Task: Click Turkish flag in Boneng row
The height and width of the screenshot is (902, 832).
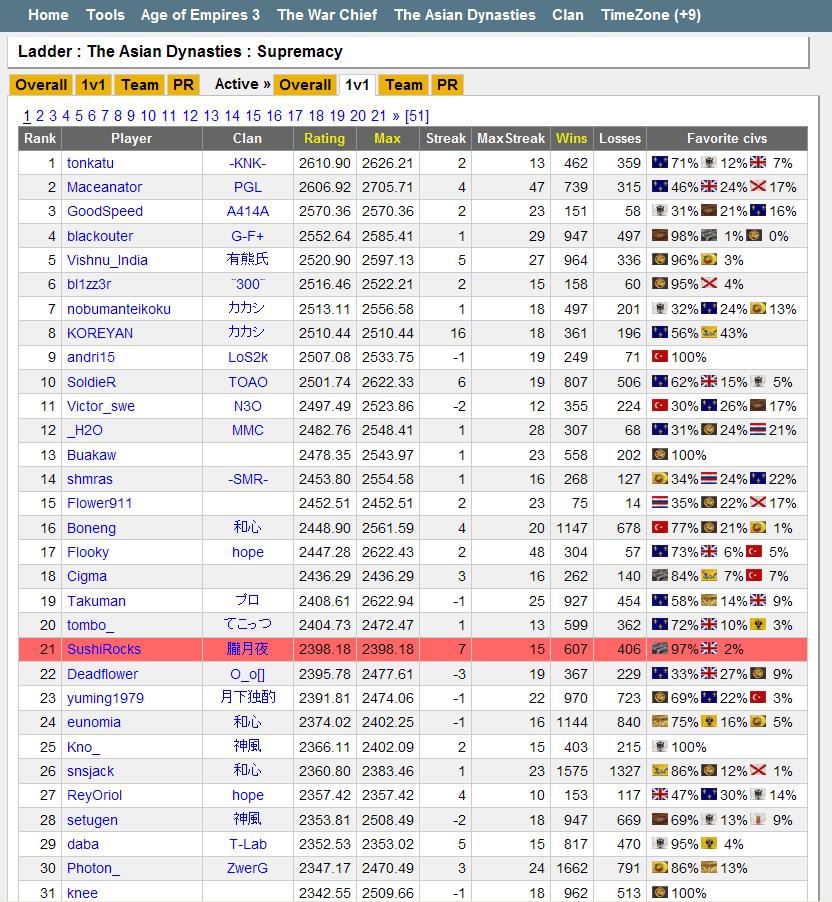Action: click(659, 528)
